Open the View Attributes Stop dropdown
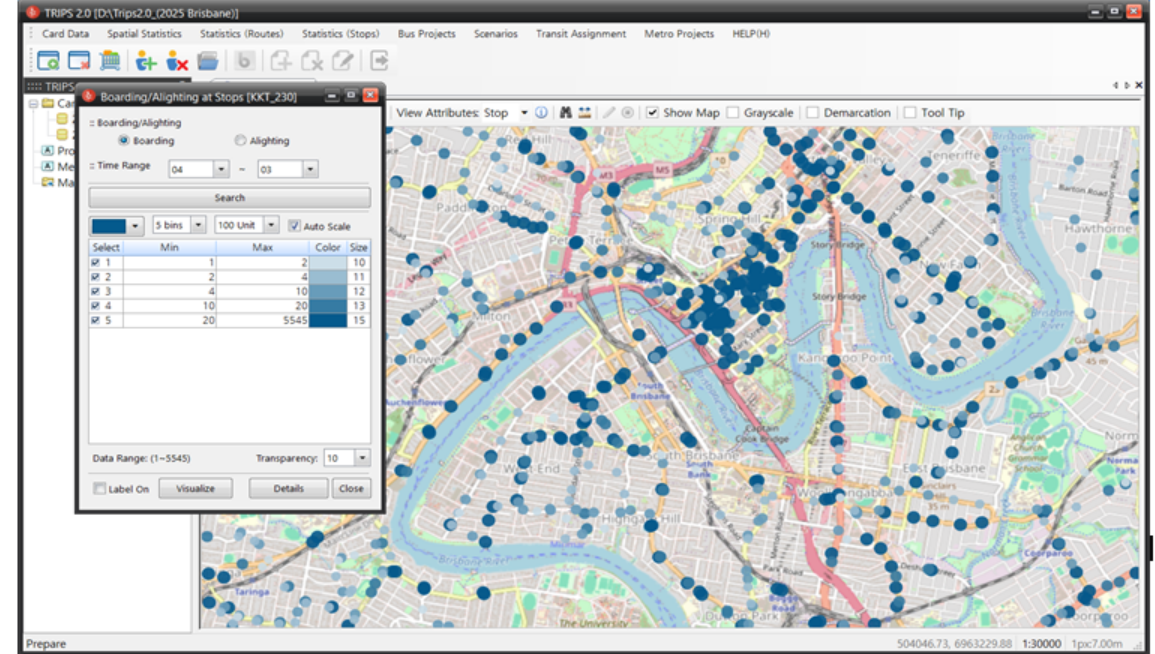The width and height of the screenshot is (1155, 654). coord(524,113)
